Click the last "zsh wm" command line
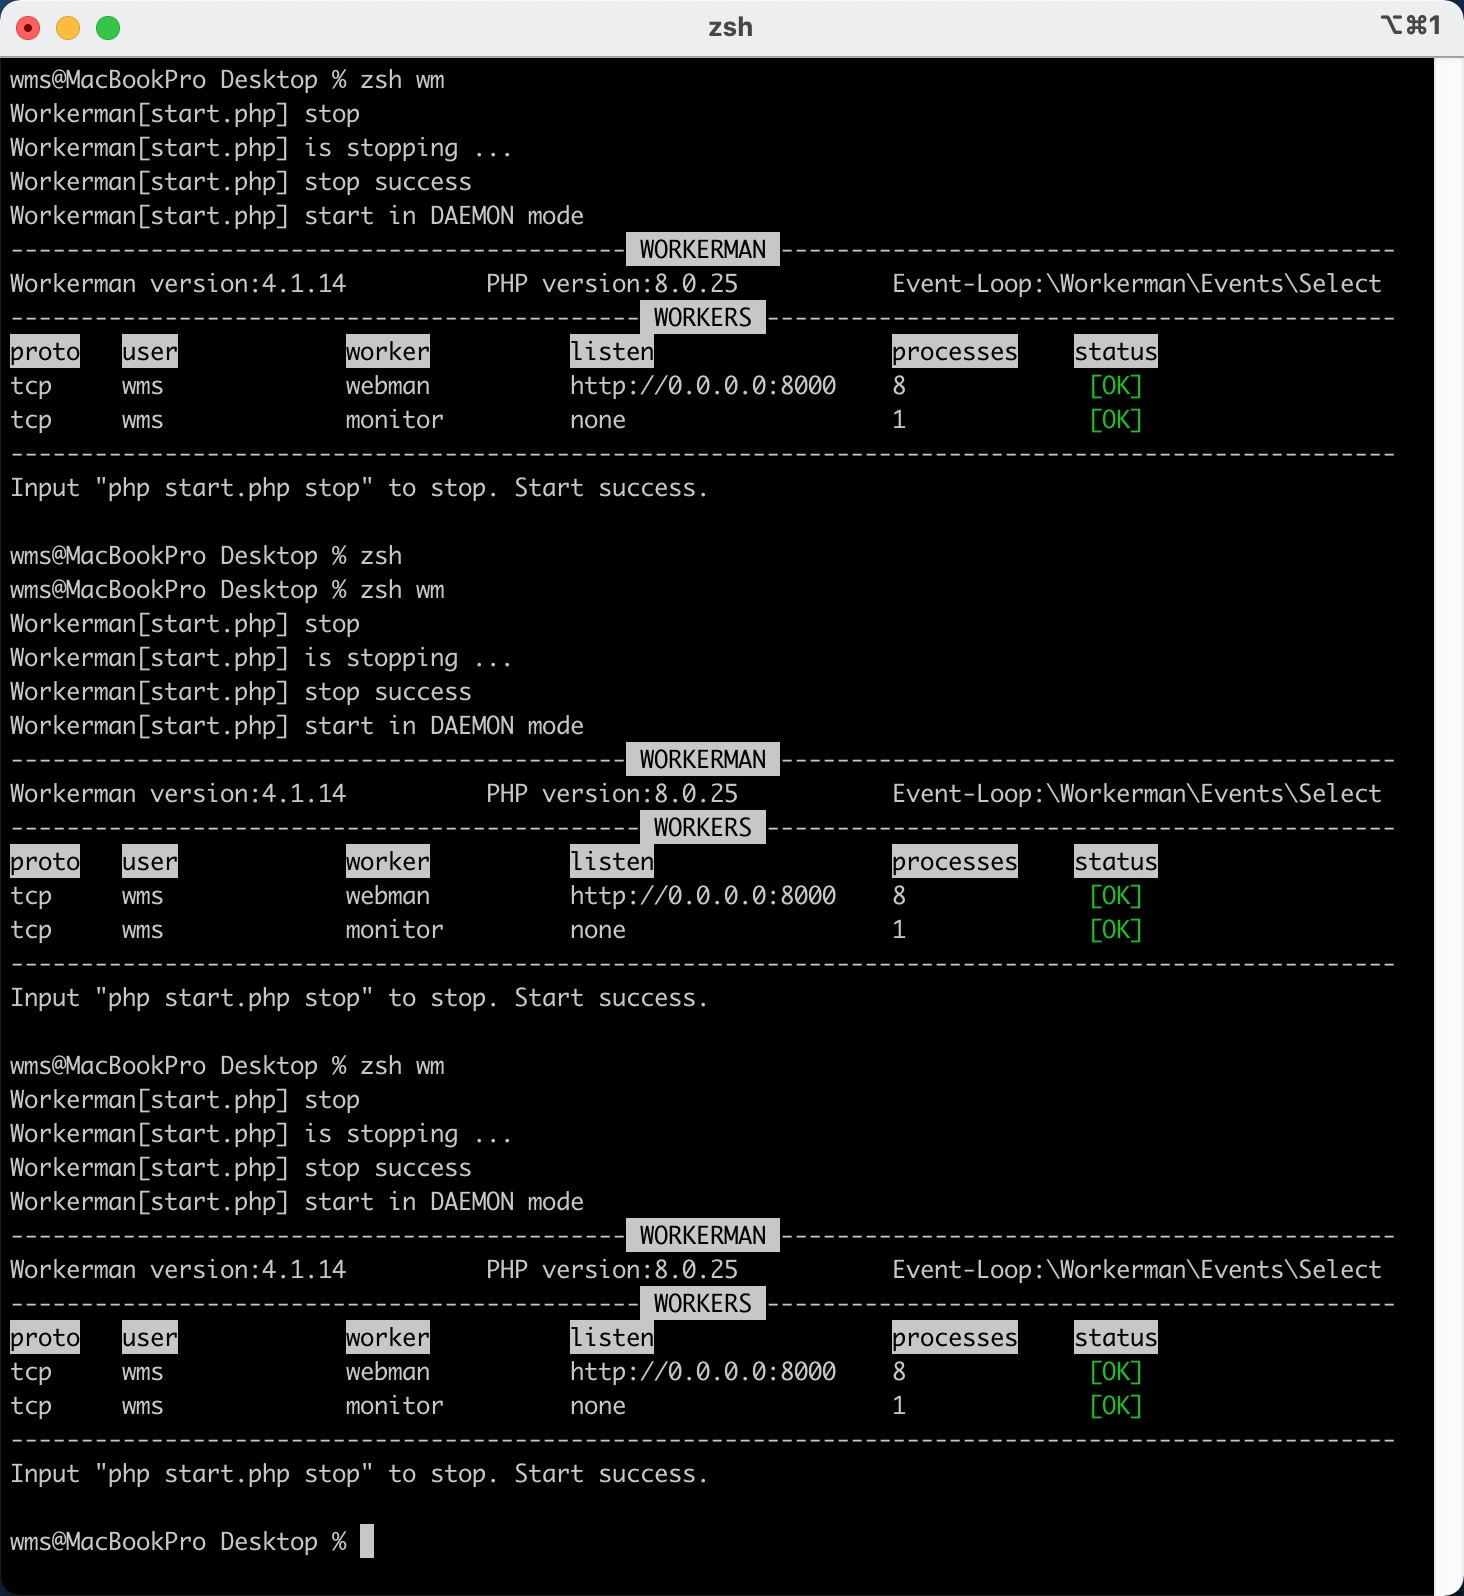The image size is (1464, 1596). tap(227, 1066)
